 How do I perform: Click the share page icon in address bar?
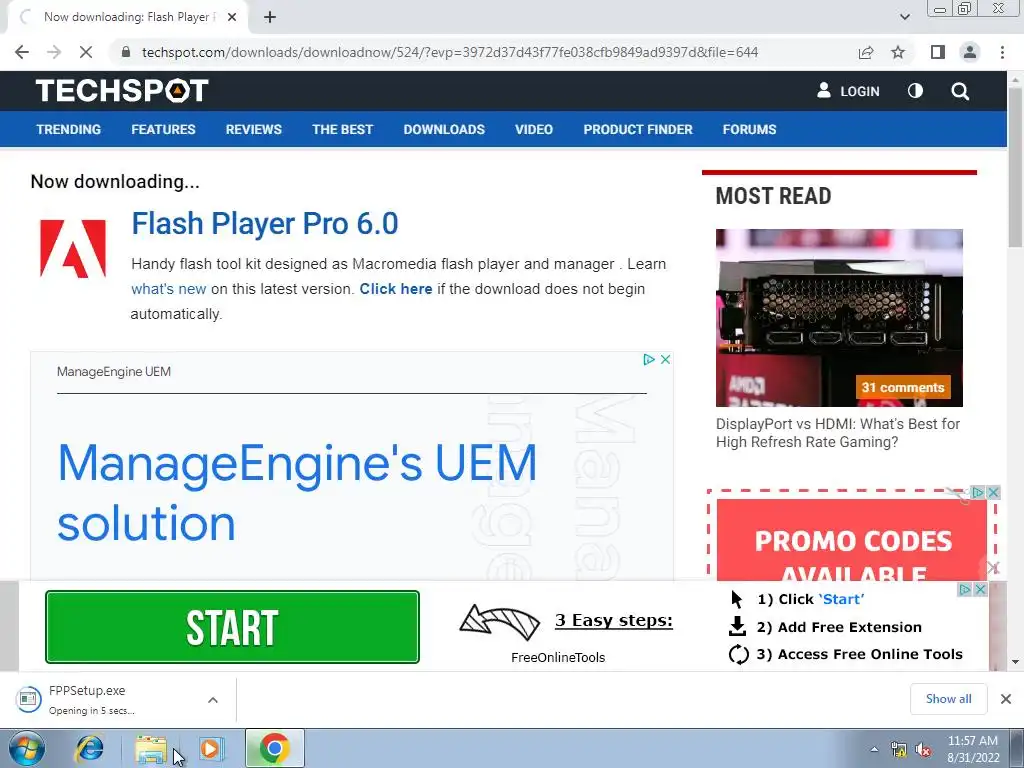(x=866, y=52)
